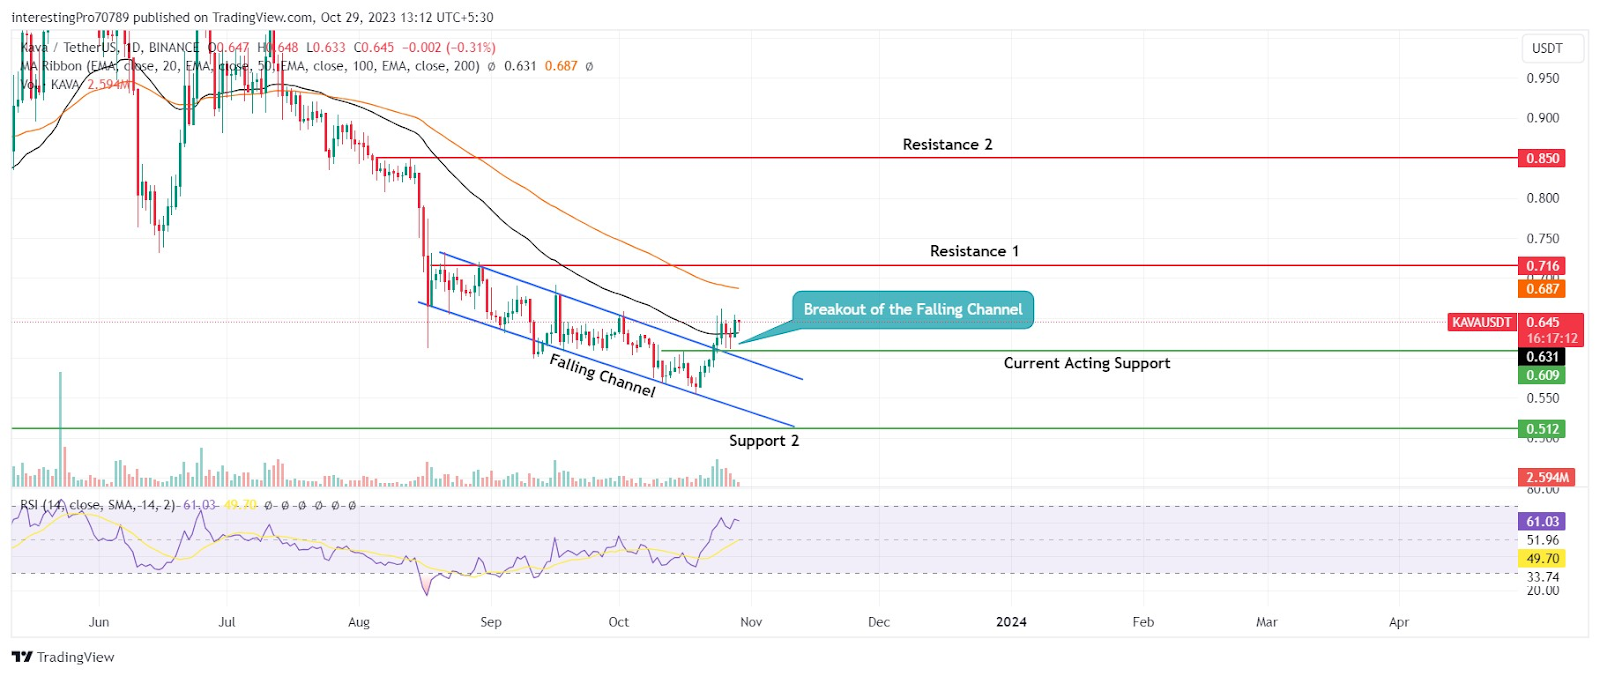Screen dimensions: 1600x676
Task: Click the red KAVAUSDT symbol tag
Action: (x=1482, y=322)
